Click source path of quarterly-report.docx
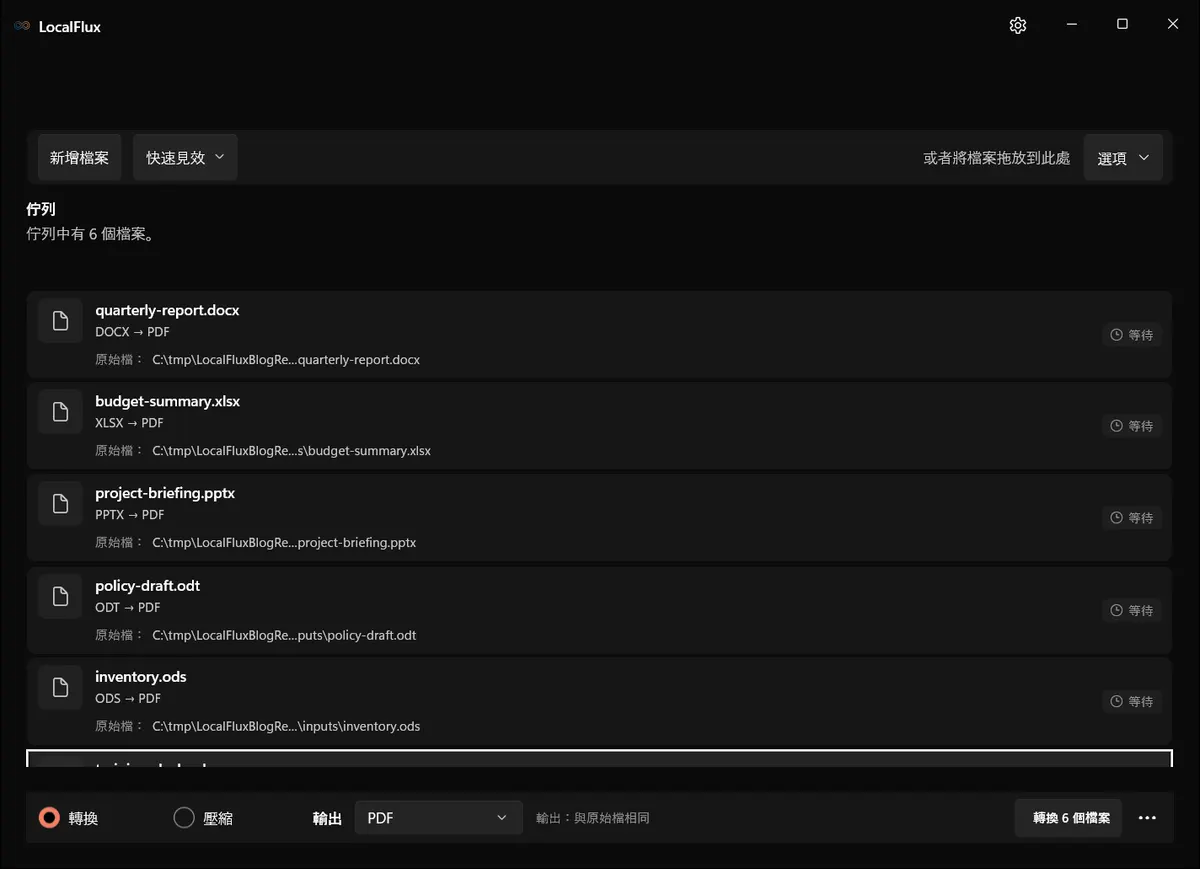 pyautogui.click(x=286, y=359)
